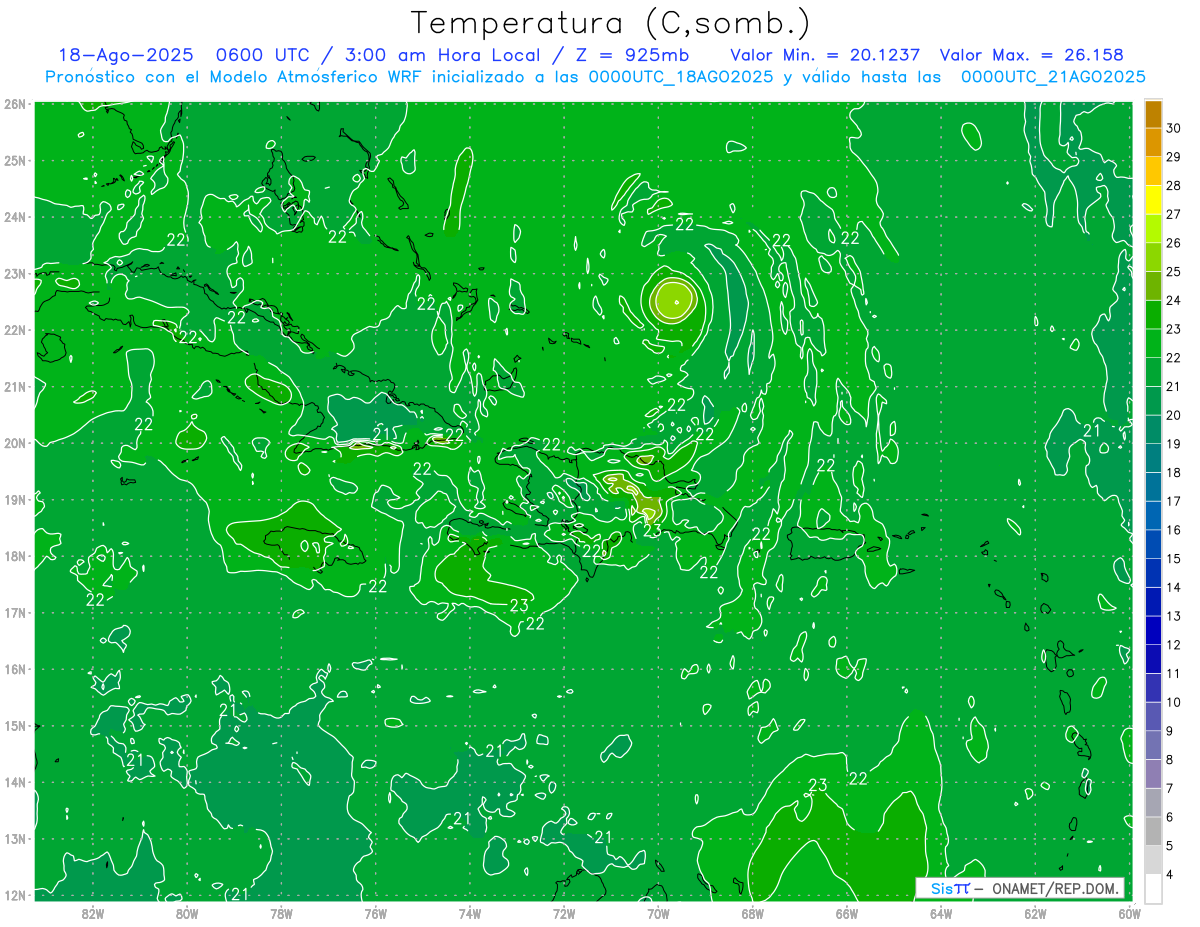Image resolution: width=1200 pixels, height=927 pixels.
Task: Click the "12N" latitude axis label
Action: coord(15,895)
